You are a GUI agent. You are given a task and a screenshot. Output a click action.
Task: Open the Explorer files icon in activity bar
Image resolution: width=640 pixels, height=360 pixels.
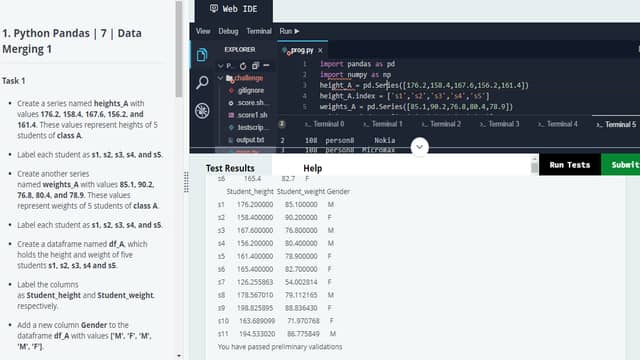click(x=202, y=55)
